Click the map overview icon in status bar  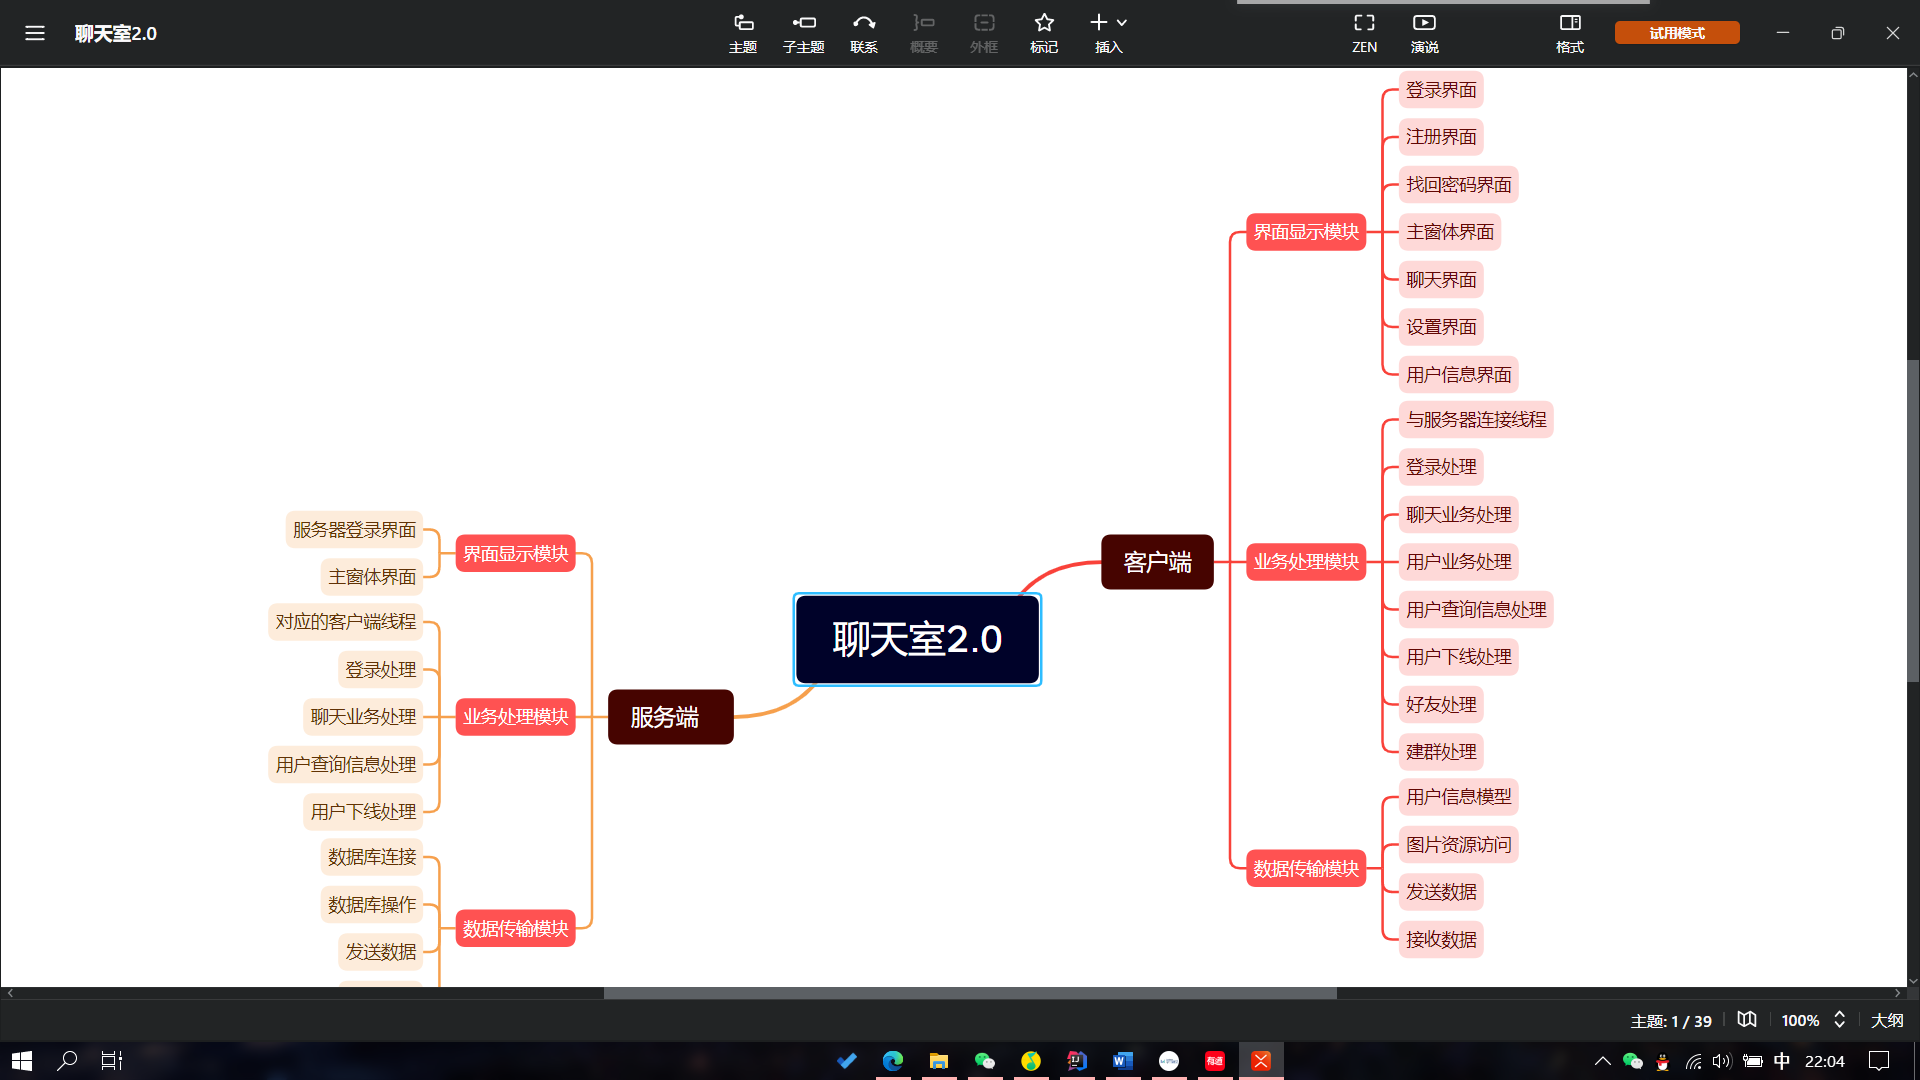1747,1019
